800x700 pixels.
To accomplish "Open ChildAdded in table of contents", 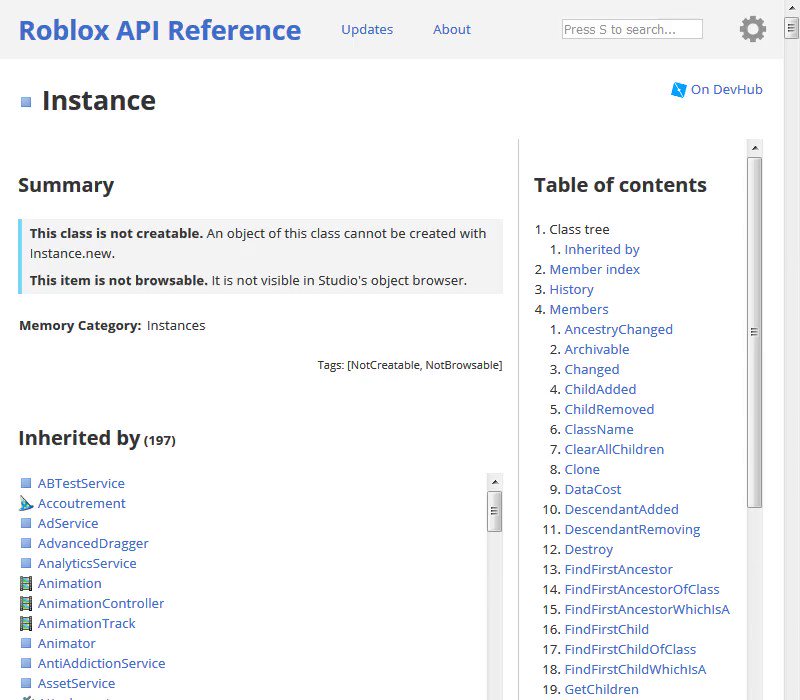I will pyautogui.click(x=600, y=389).
